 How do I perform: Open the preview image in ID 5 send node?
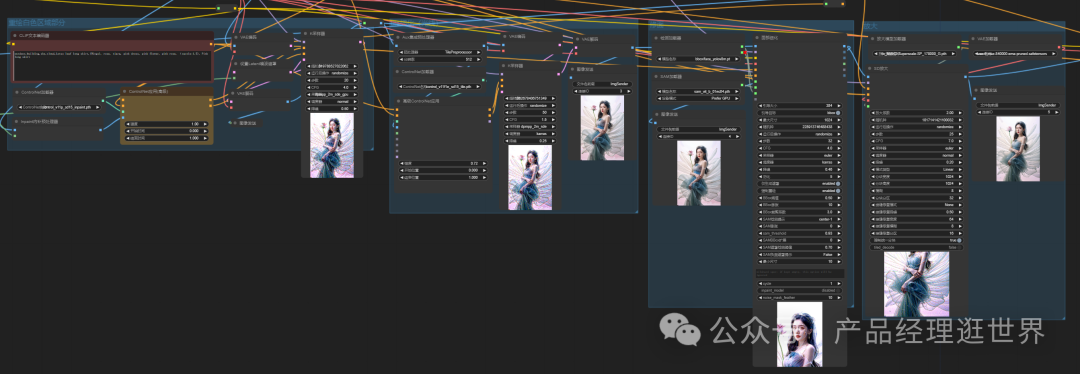[1017, 149]
